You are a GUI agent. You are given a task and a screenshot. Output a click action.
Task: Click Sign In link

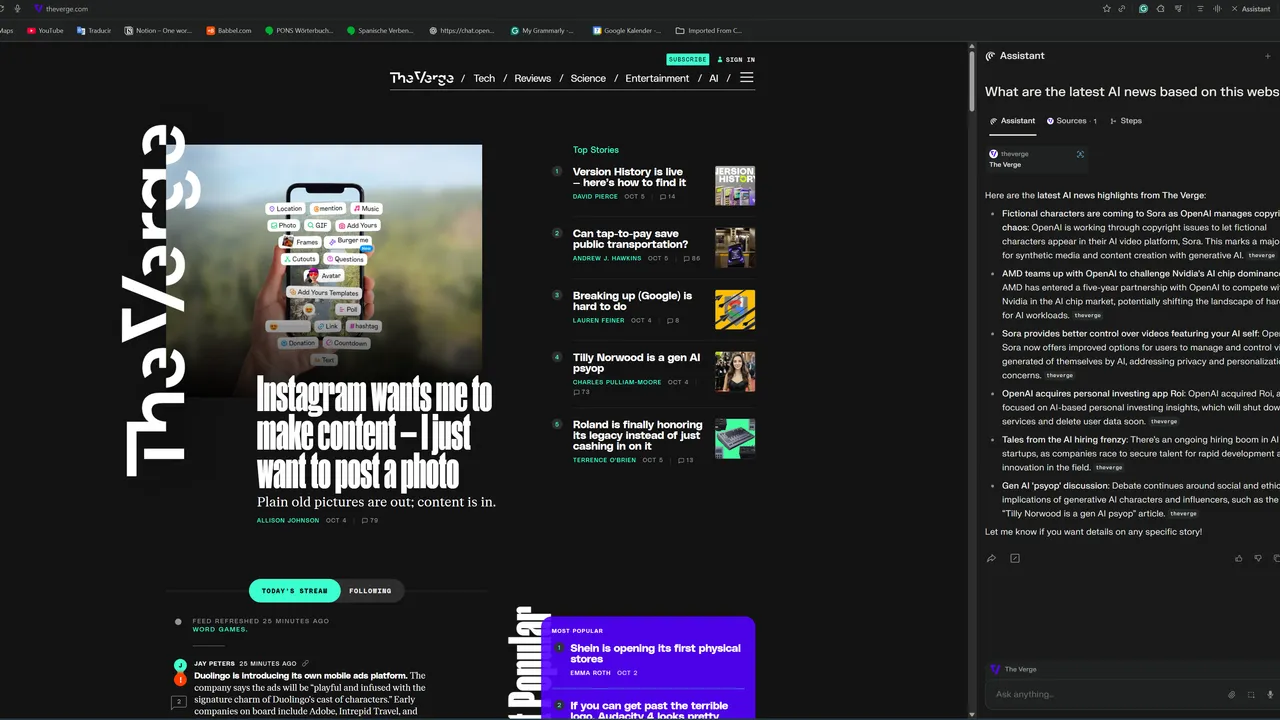tap(736, 60)
